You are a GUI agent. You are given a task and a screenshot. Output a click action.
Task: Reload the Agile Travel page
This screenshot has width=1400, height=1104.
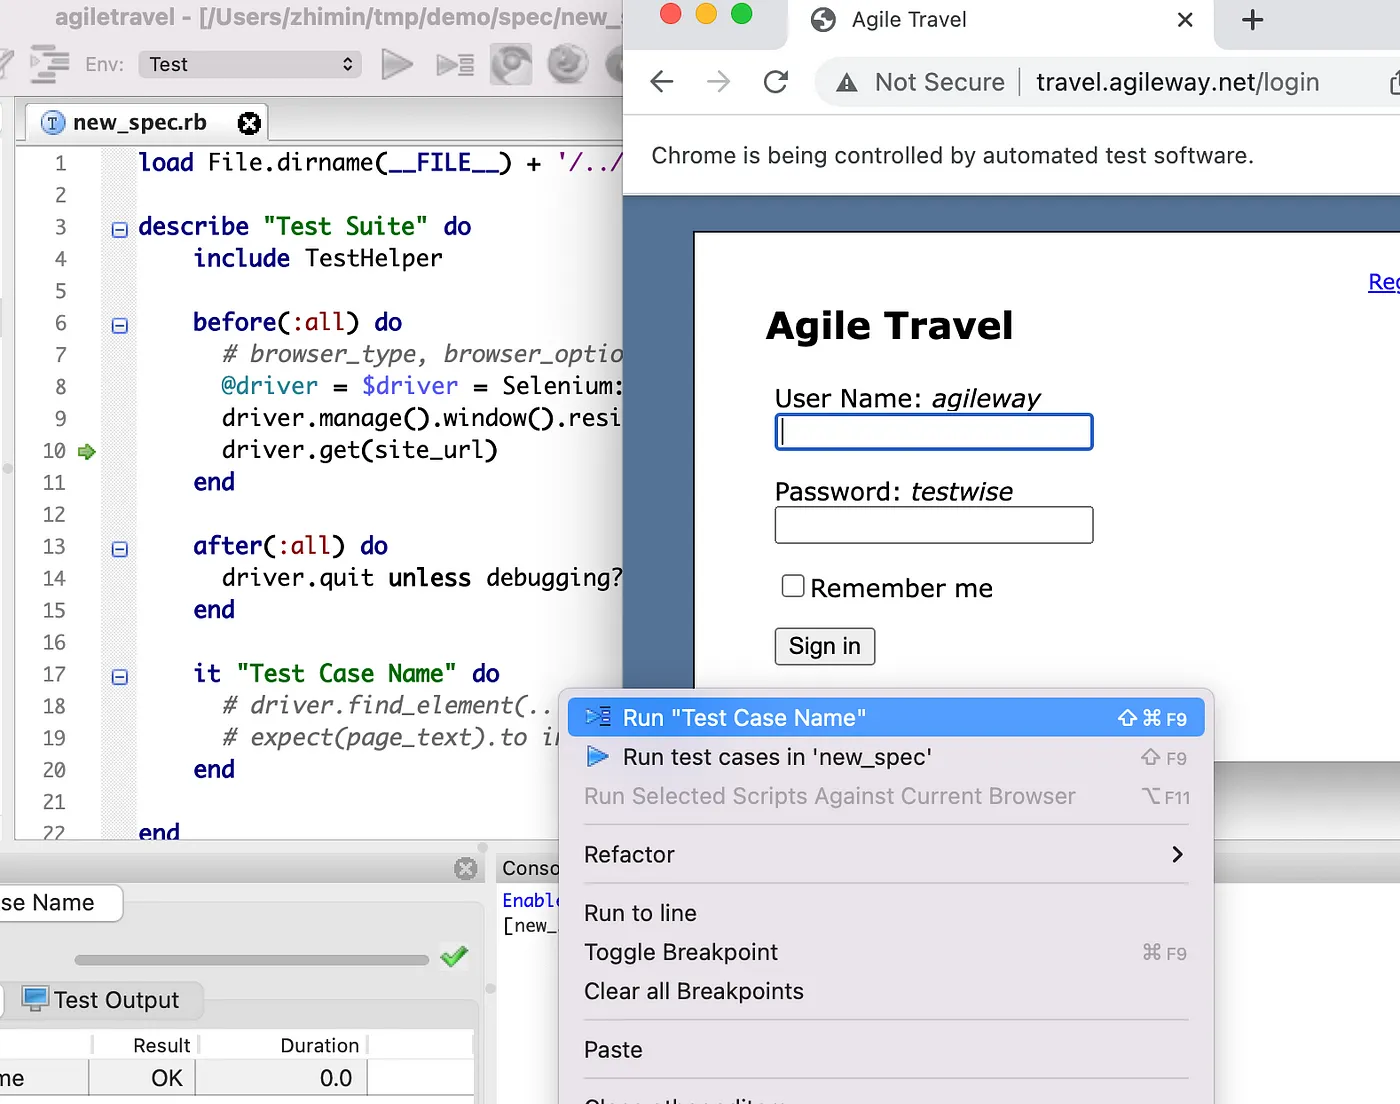(x=776, y=82)
